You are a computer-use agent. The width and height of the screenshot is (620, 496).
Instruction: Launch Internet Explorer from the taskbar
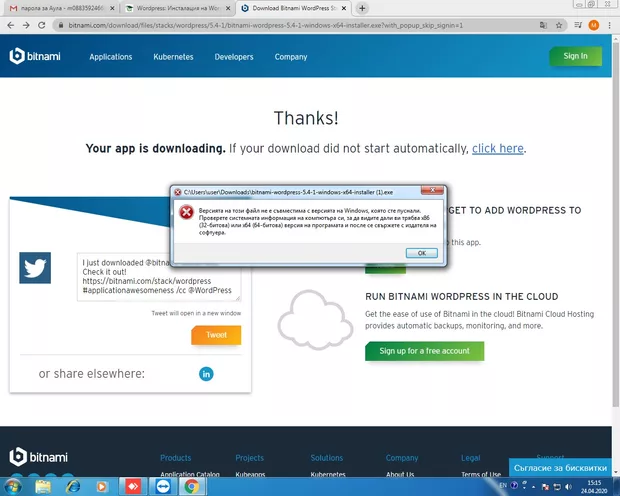click(73, 487)
